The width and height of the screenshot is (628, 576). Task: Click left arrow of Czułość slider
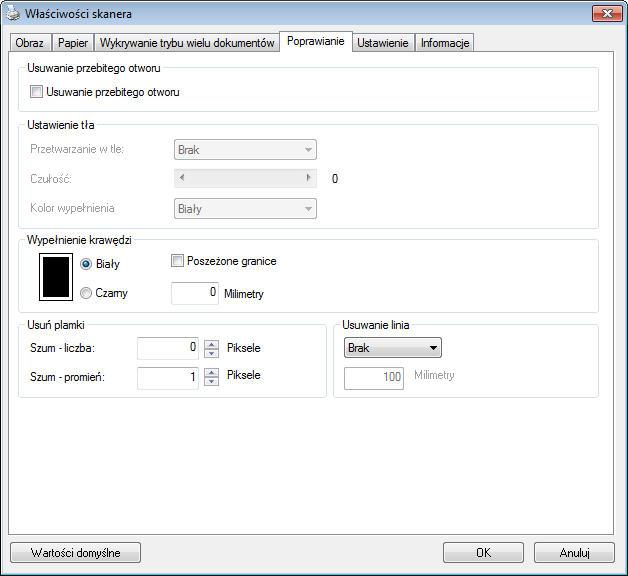tap(182, 177)
